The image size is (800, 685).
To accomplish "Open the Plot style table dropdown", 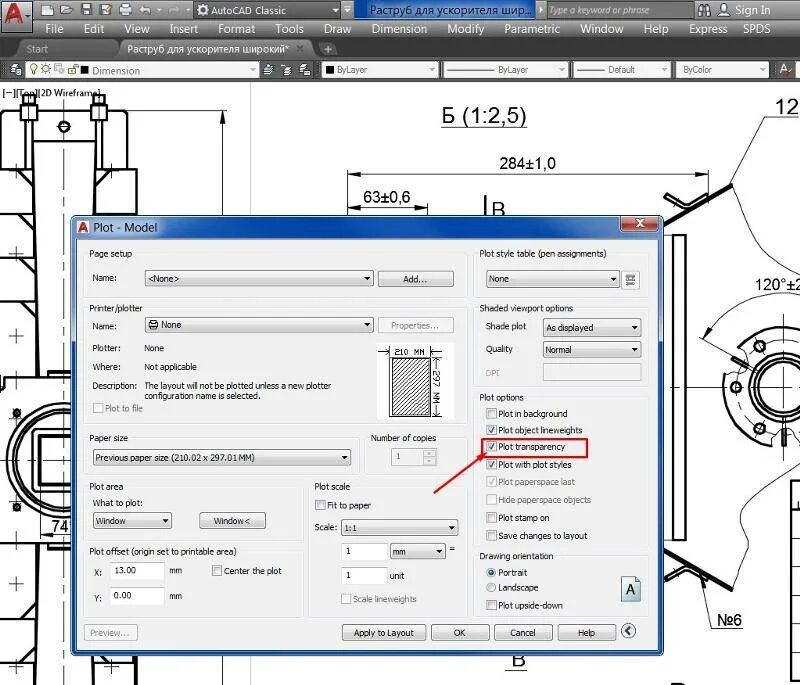I will [553, 279].
